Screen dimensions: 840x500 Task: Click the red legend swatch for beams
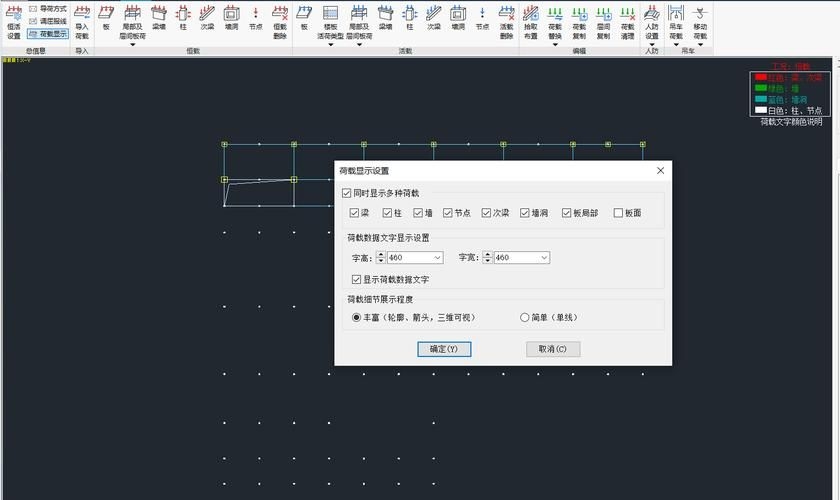[x=761, y=77]
